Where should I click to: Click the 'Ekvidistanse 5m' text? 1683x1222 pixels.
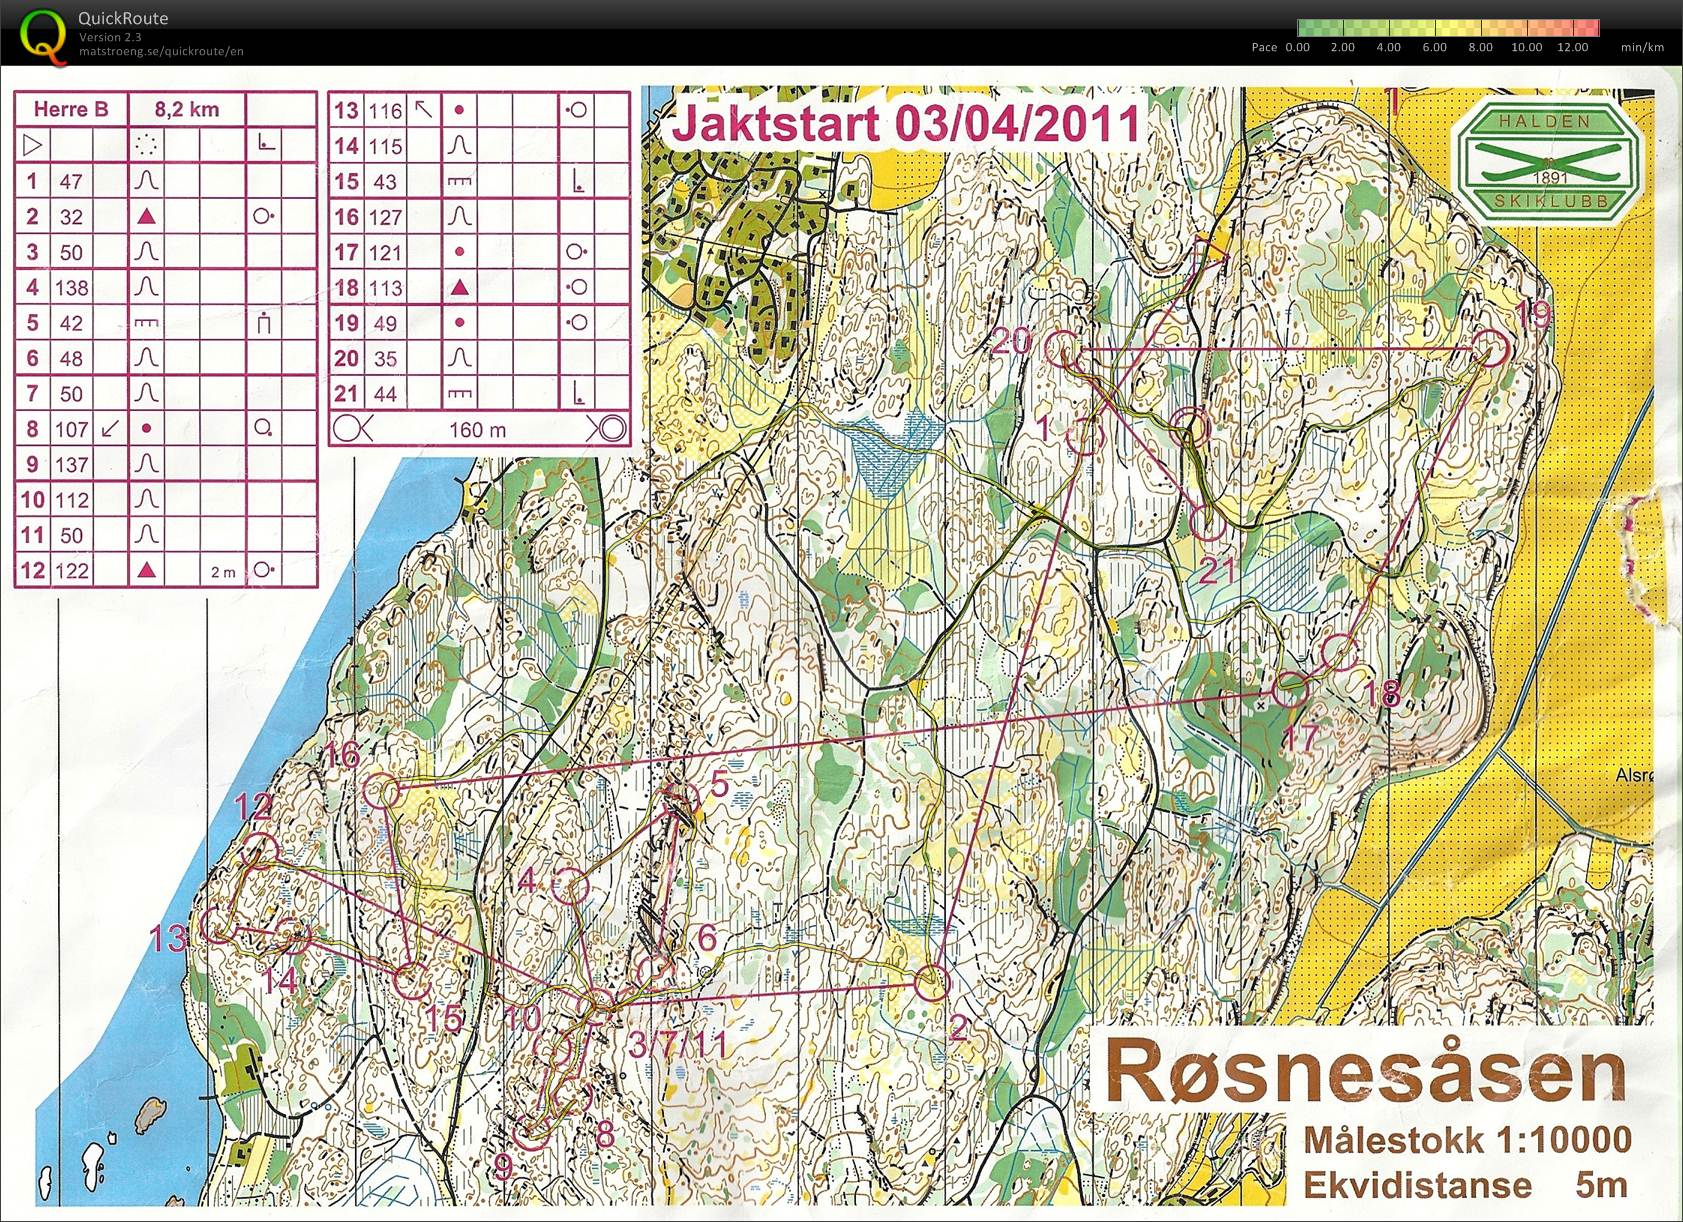point(1465,1185)
